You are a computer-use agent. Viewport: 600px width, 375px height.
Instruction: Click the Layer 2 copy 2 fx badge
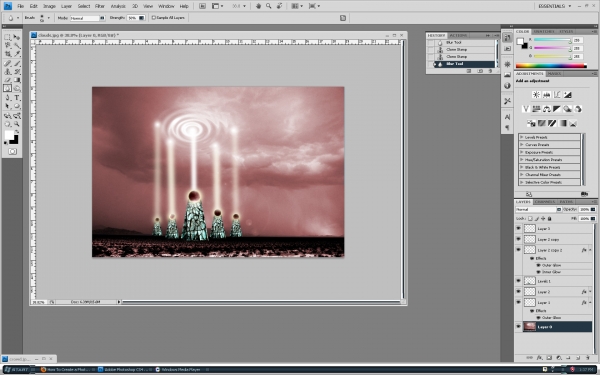pyautogui.click(x=584, y=250)
